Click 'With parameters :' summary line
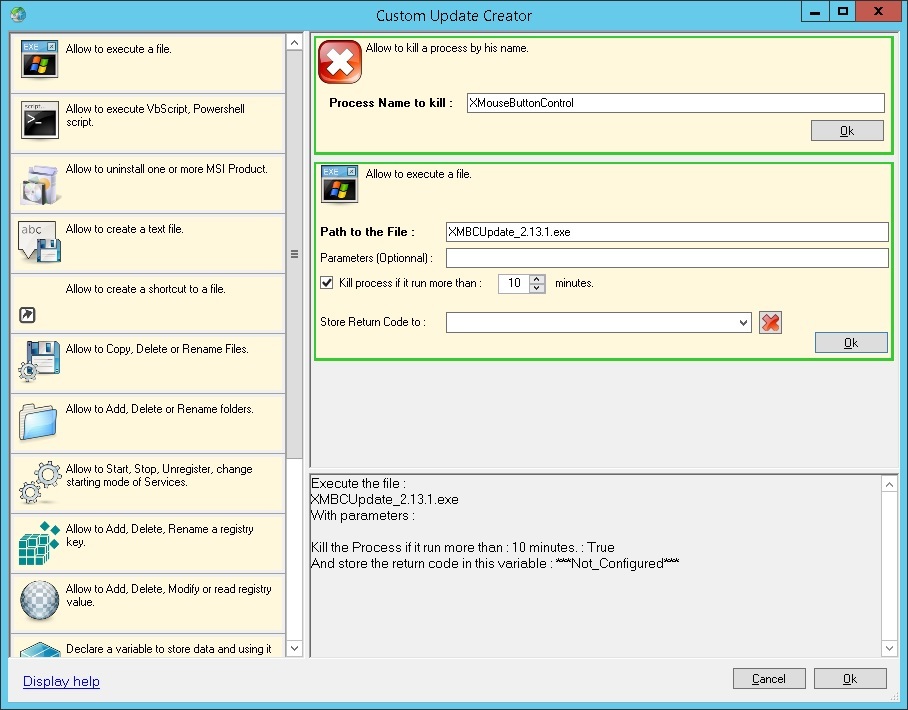Image resolution: width=908 pixels, height=710 pixels. tap(363, 515)
